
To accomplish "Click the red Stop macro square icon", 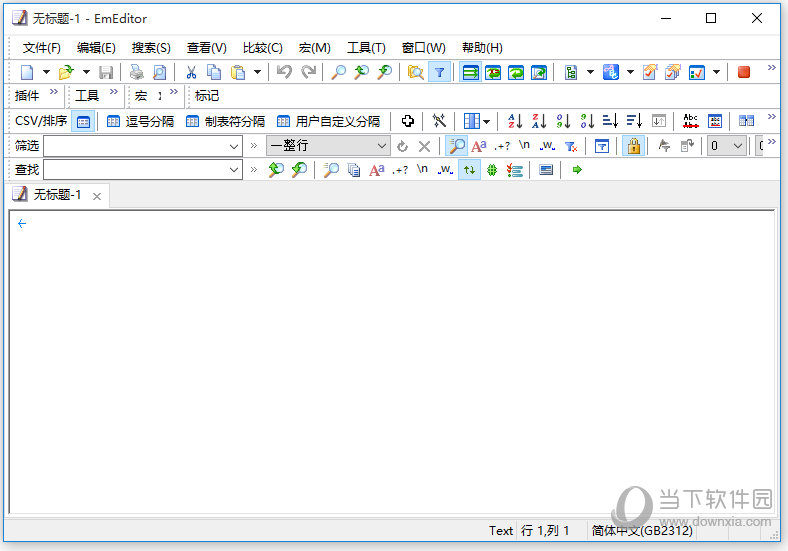I will pyautogui.click(x=744, y=72).
